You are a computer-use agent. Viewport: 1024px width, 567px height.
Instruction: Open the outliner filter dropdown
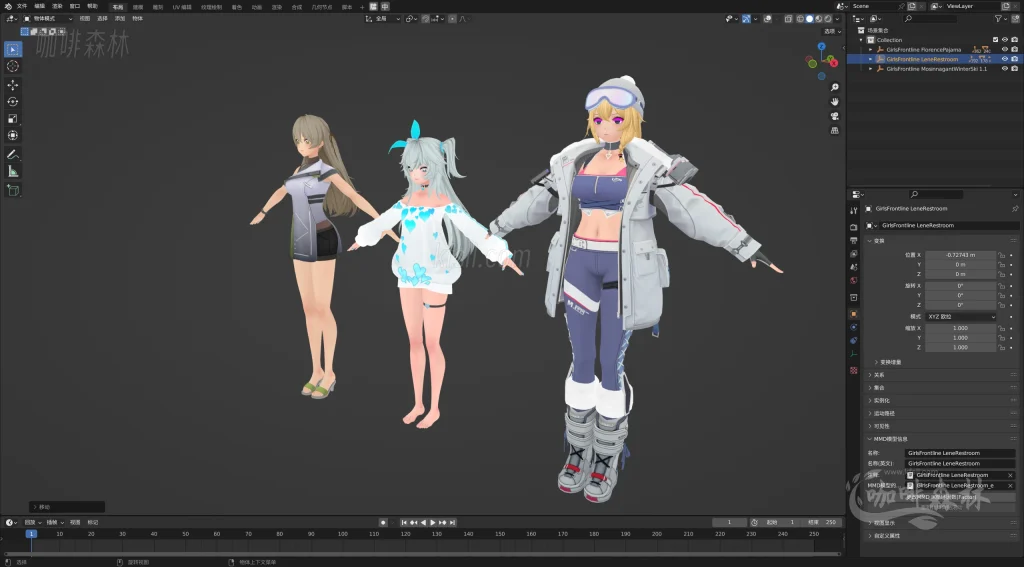point(1001,19)
